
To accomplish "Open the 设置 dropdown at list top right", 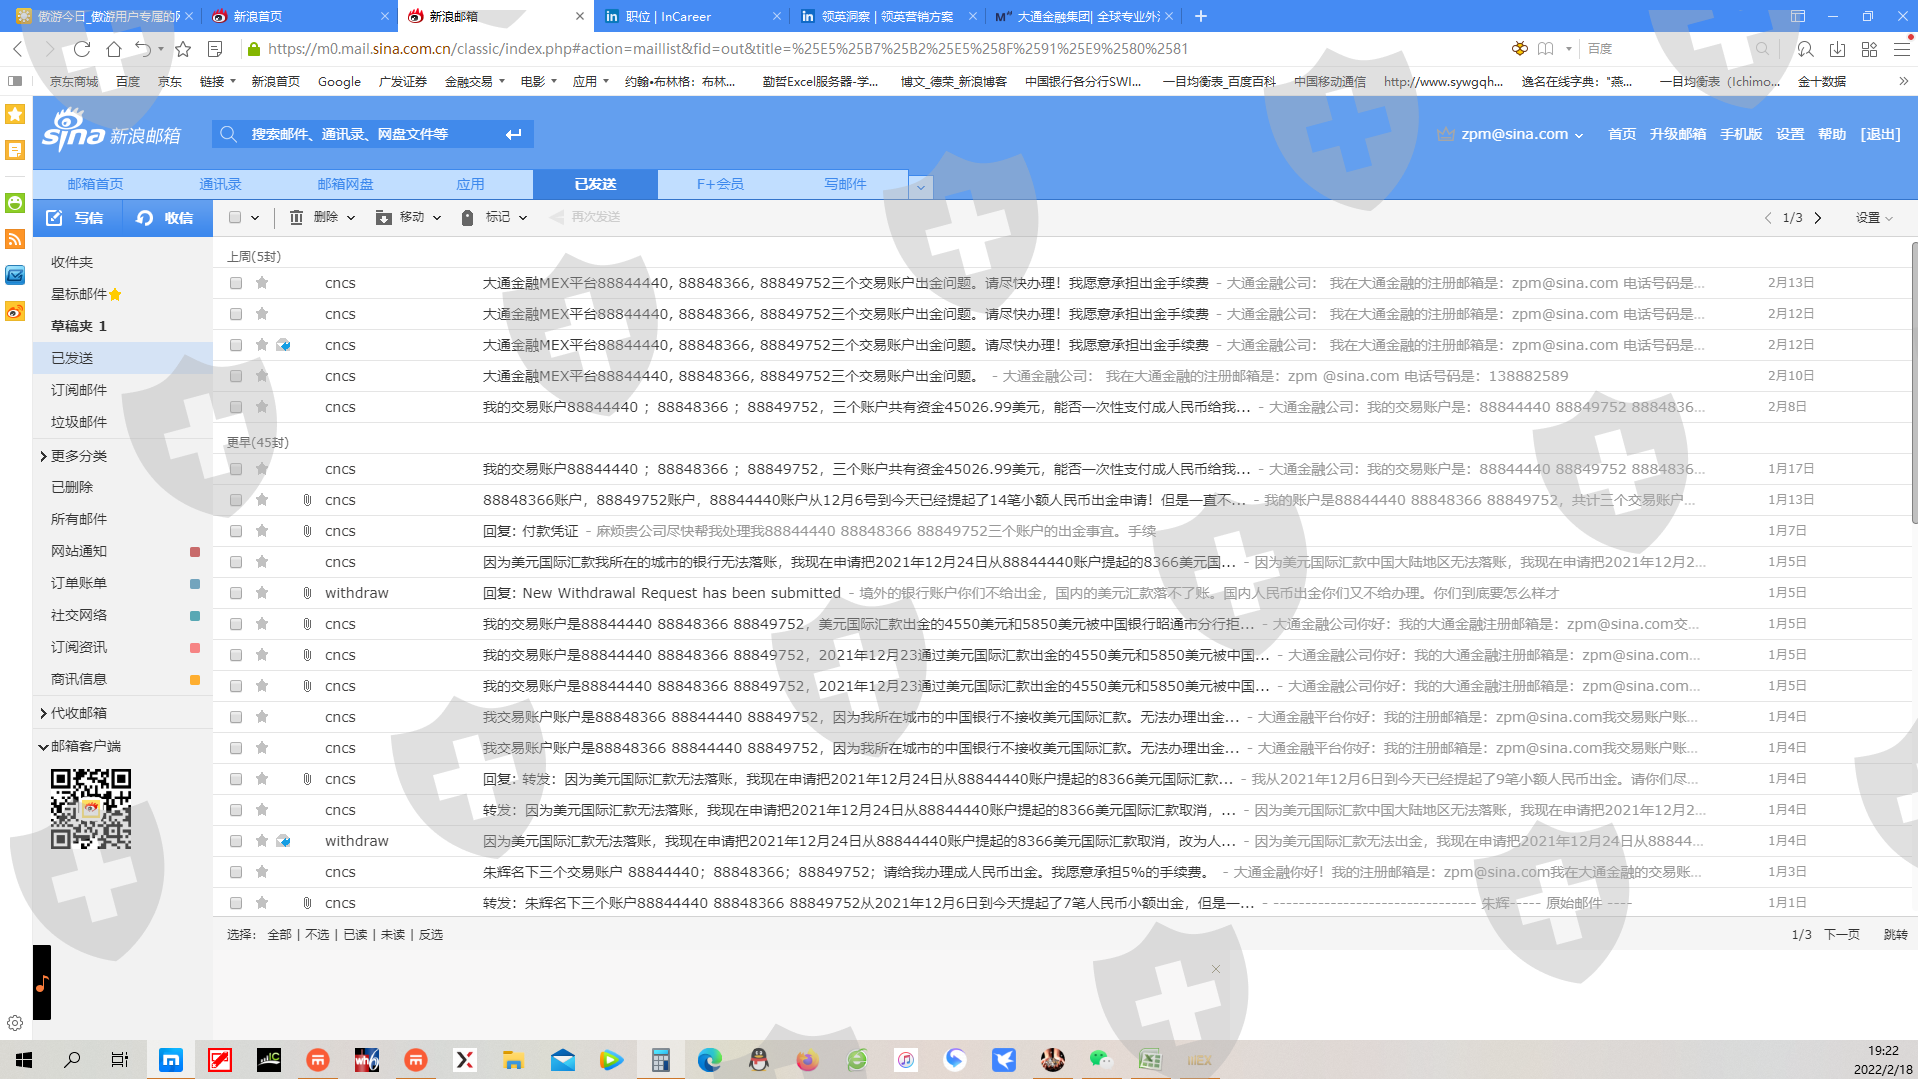I will pyautogui.click(x=1874, y=218).
